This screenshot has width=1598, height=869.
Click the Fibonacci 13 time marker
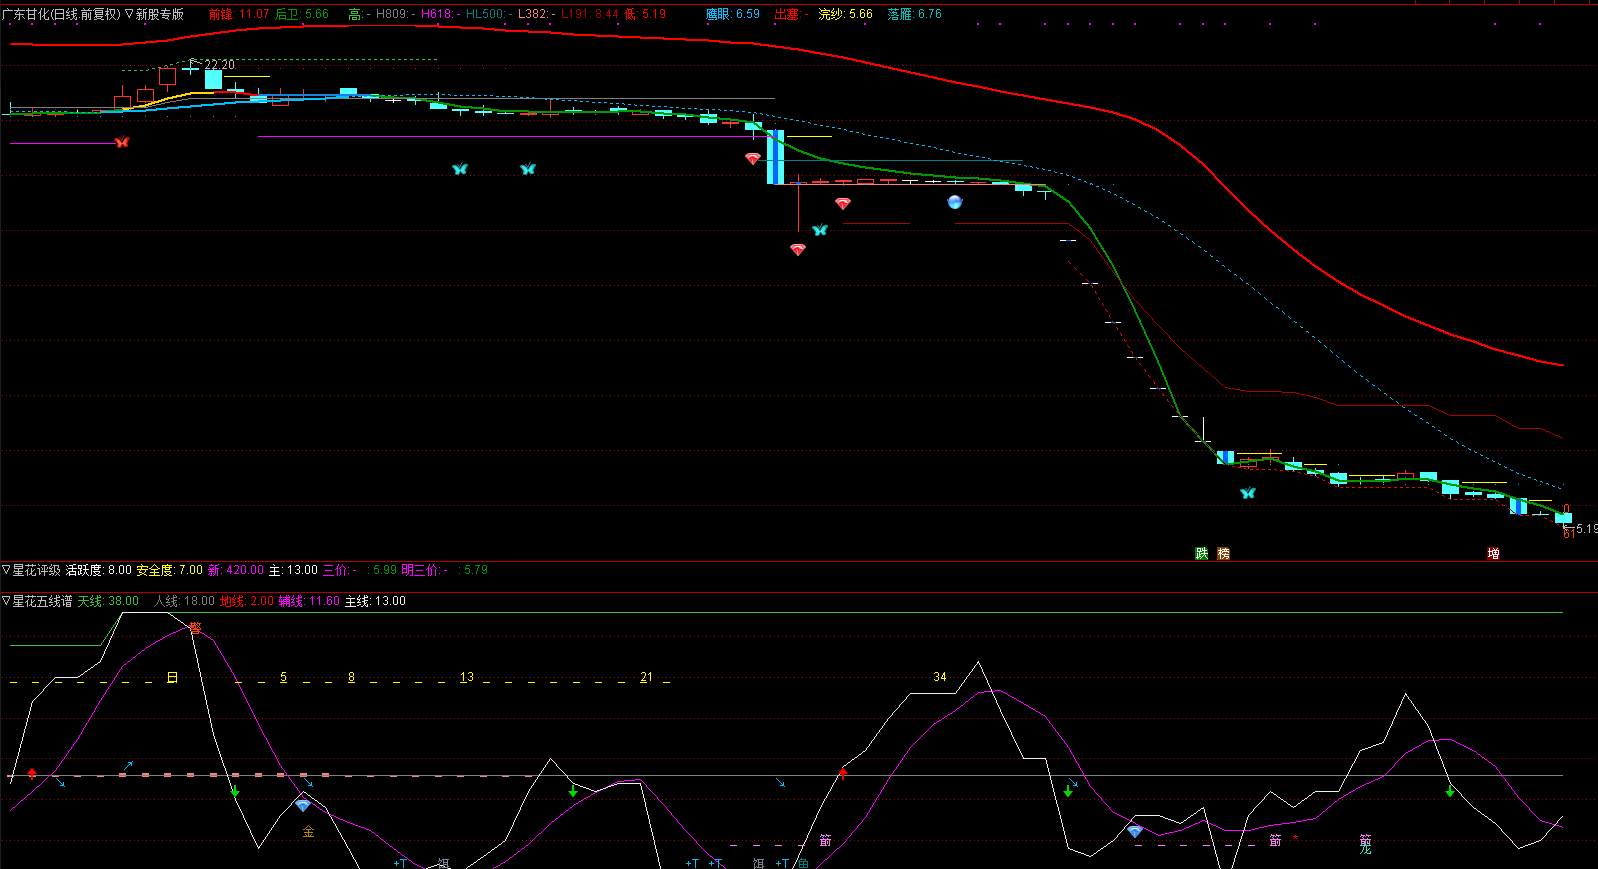pos(467,678)
